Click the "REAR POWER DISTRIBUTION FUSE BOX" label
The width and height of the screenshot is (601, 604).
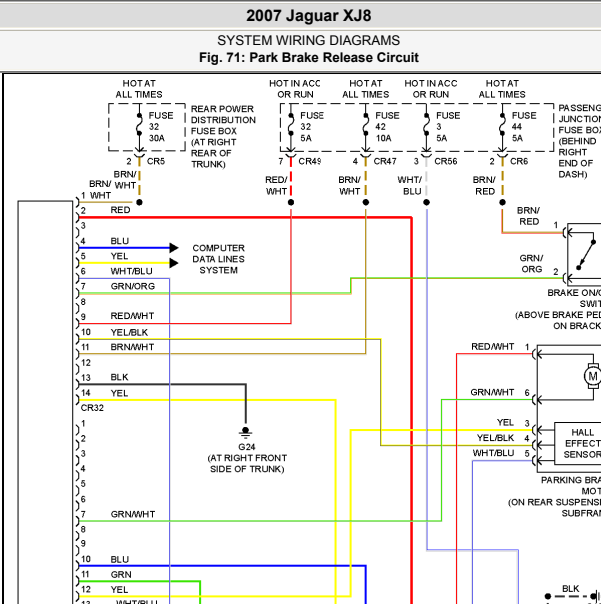click(x=223, y=120)
